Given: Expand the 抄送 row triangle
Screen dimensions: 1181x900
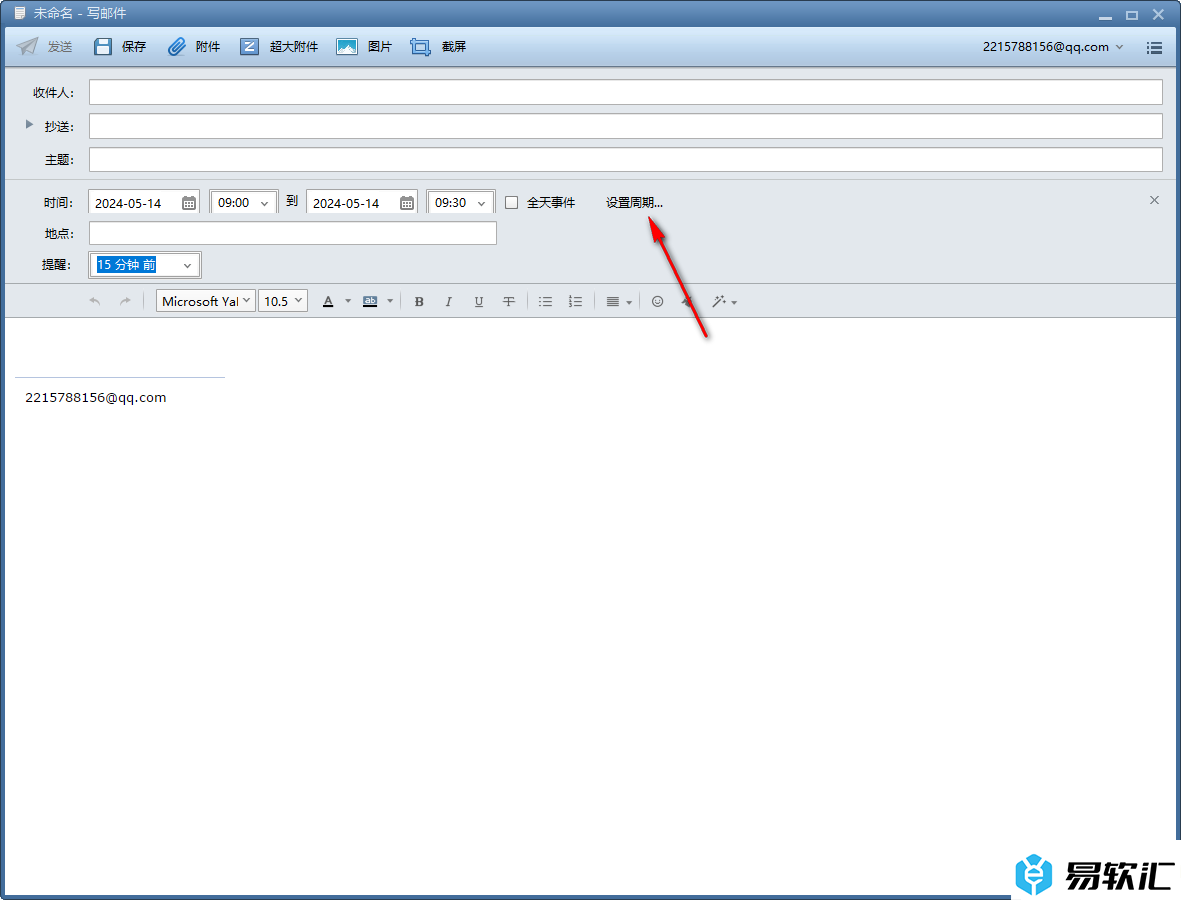Looking at the screenshot, I should [29, 124].
